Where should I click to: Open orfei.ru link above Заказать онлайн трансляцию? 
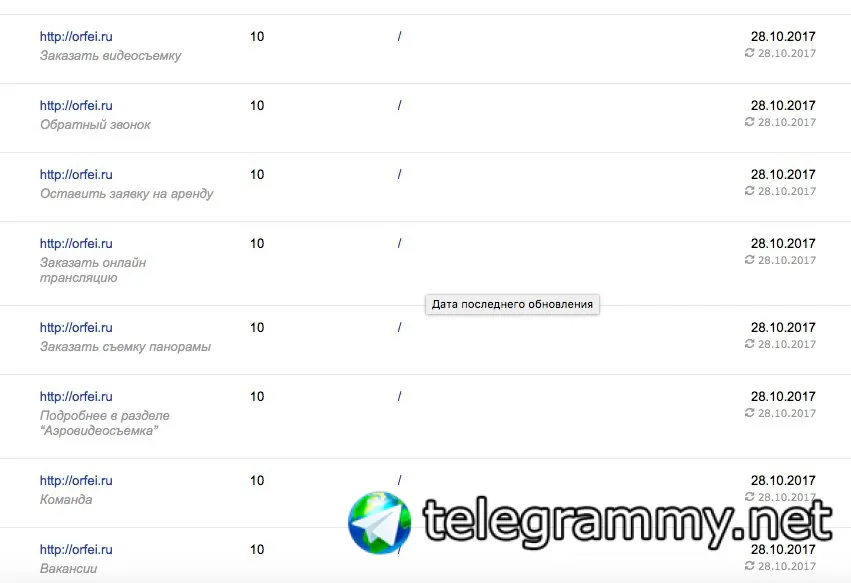[76, 243]
